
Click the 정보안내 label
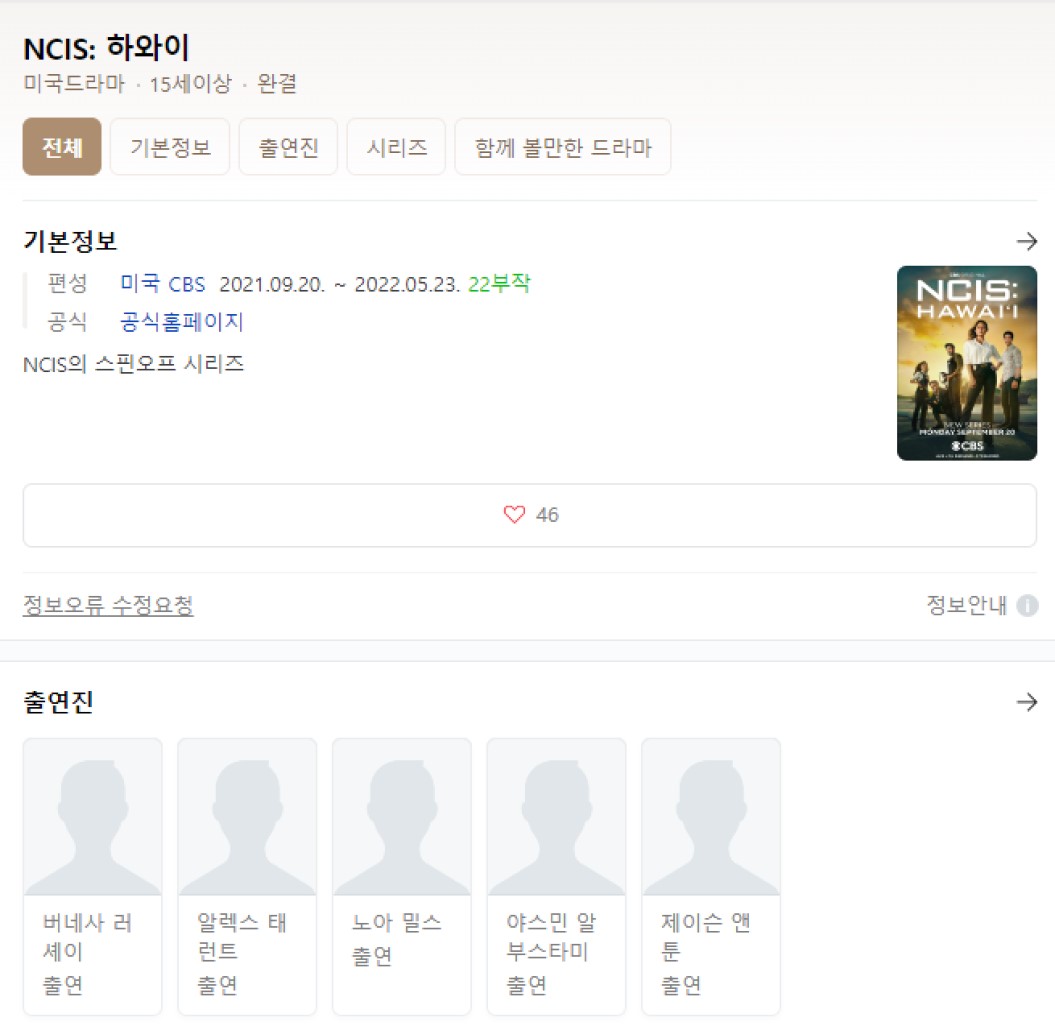tap(967, 606)
